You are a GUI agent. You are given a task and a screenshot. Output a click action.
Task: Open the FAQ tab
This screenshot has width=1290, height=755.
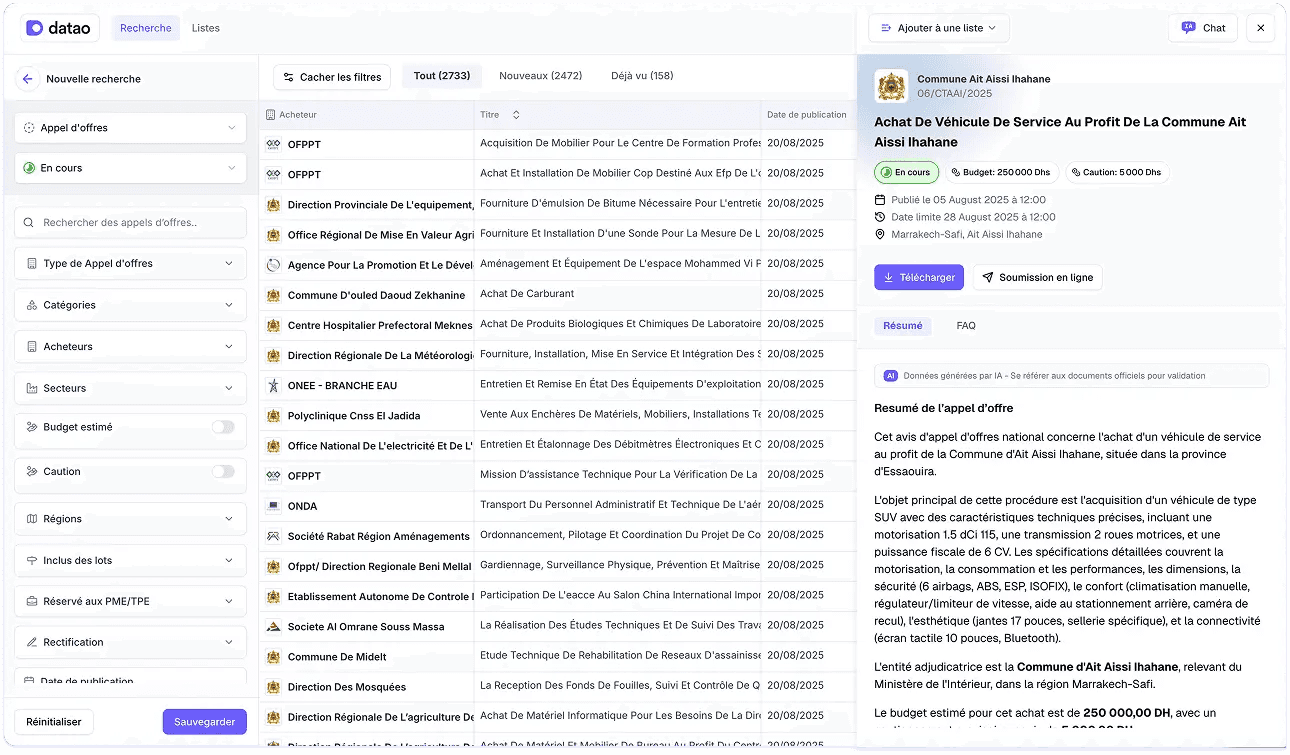[965, 326]
